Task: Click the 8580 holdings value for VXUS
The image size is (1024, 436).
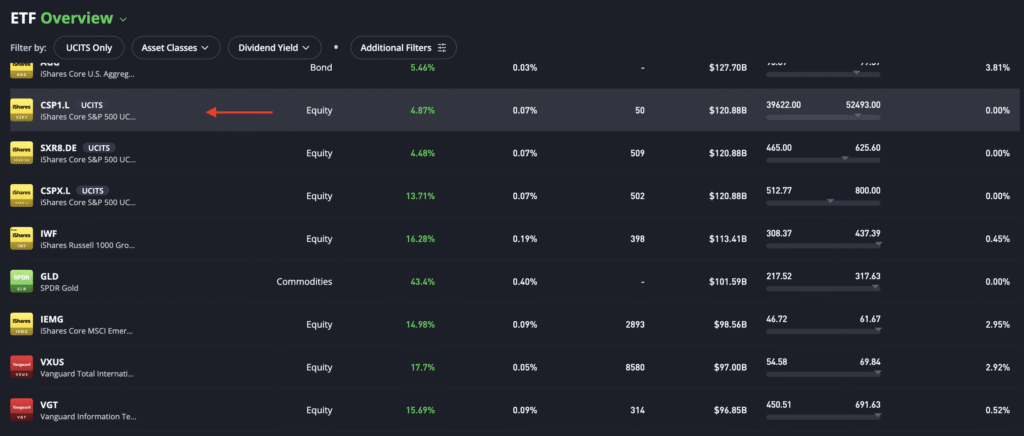Action: 634,367
